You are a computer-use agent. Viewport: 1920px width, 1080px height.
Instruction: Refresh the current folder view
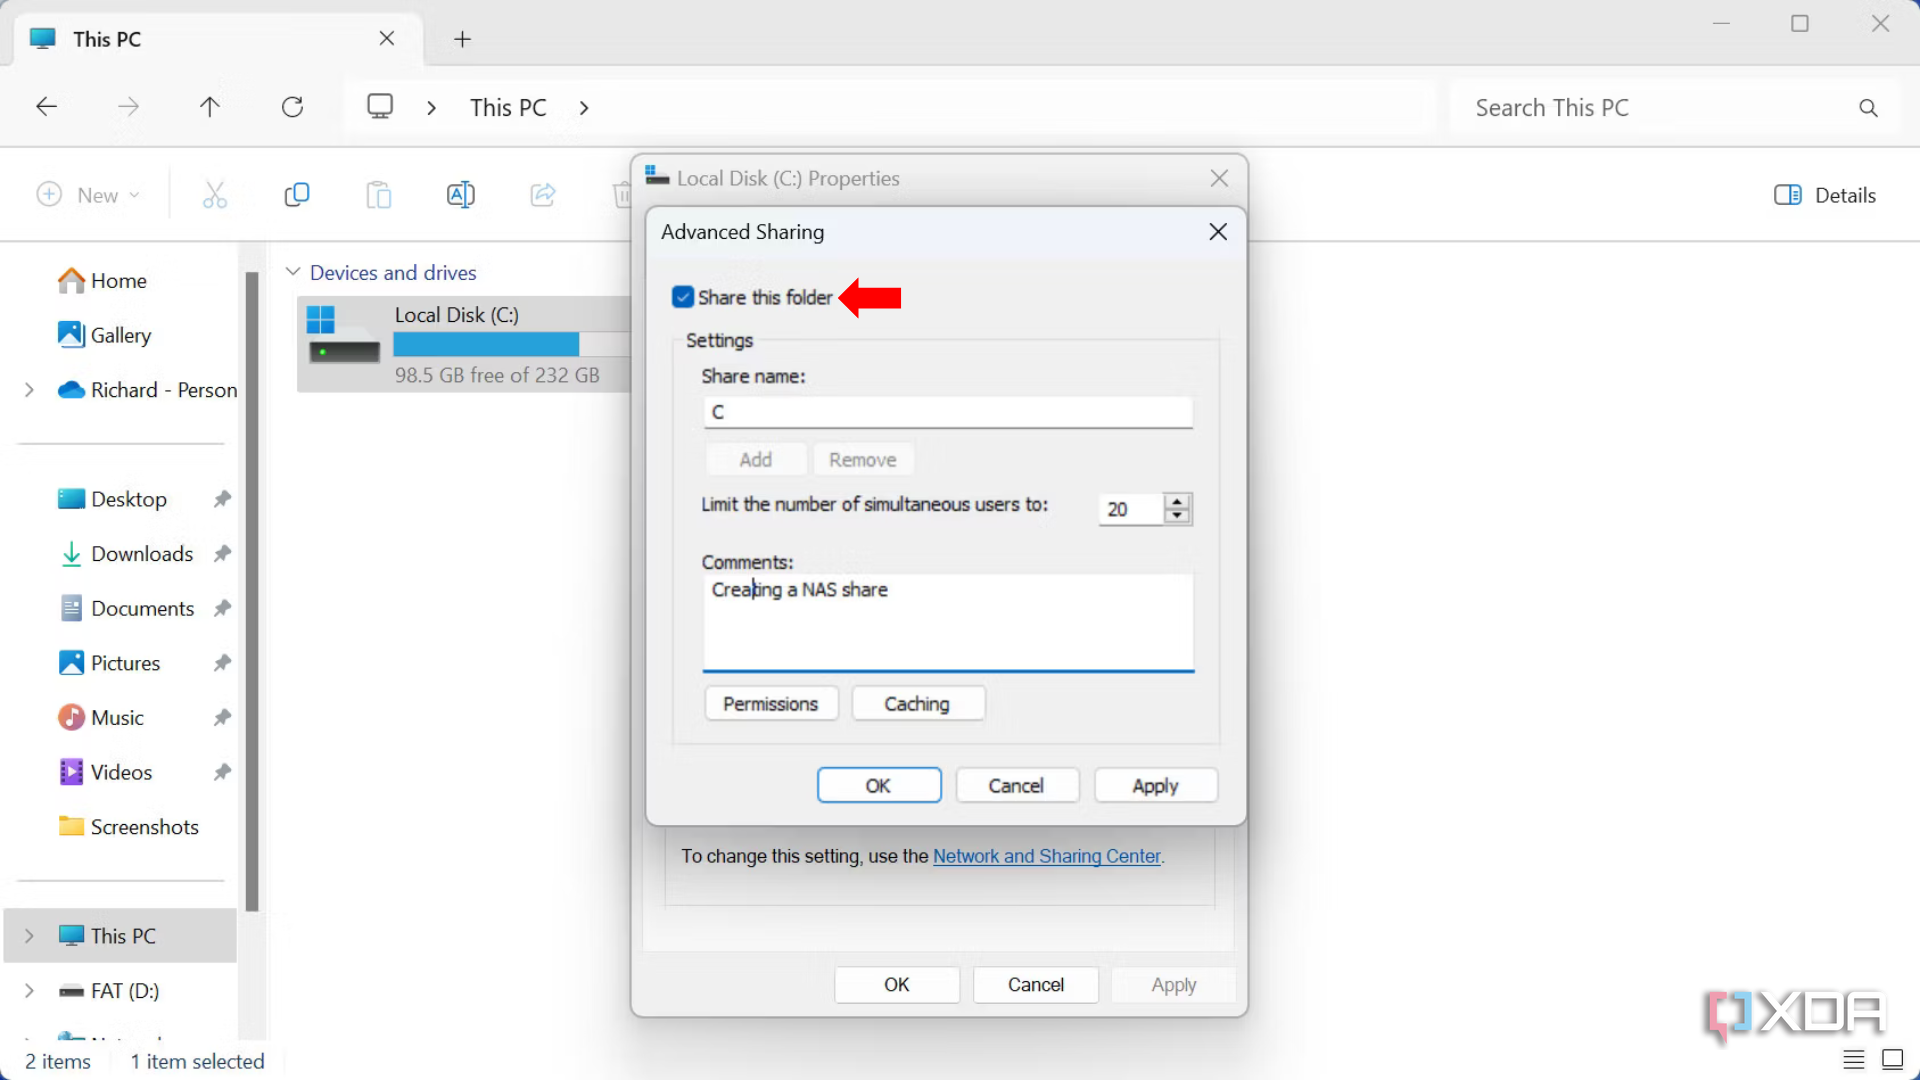tap(293, 106)
